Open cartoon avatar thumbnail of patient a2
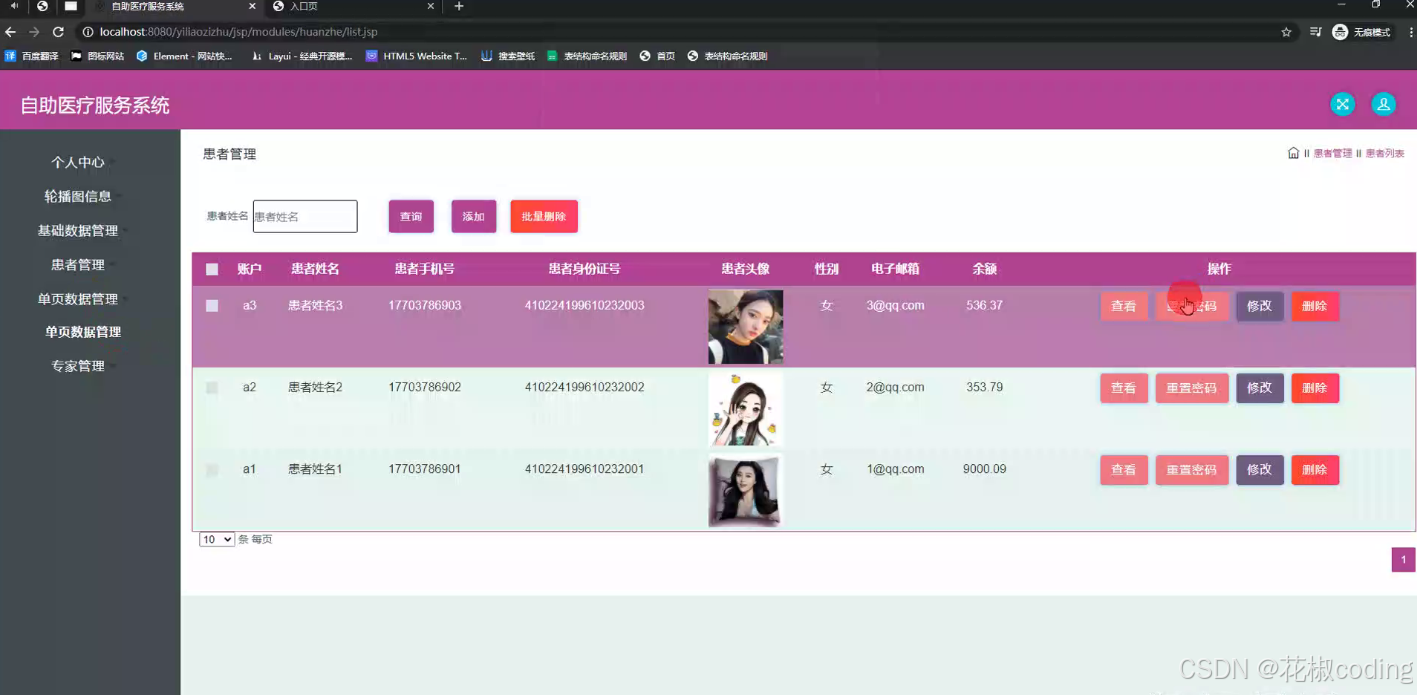 click(746, 408)
